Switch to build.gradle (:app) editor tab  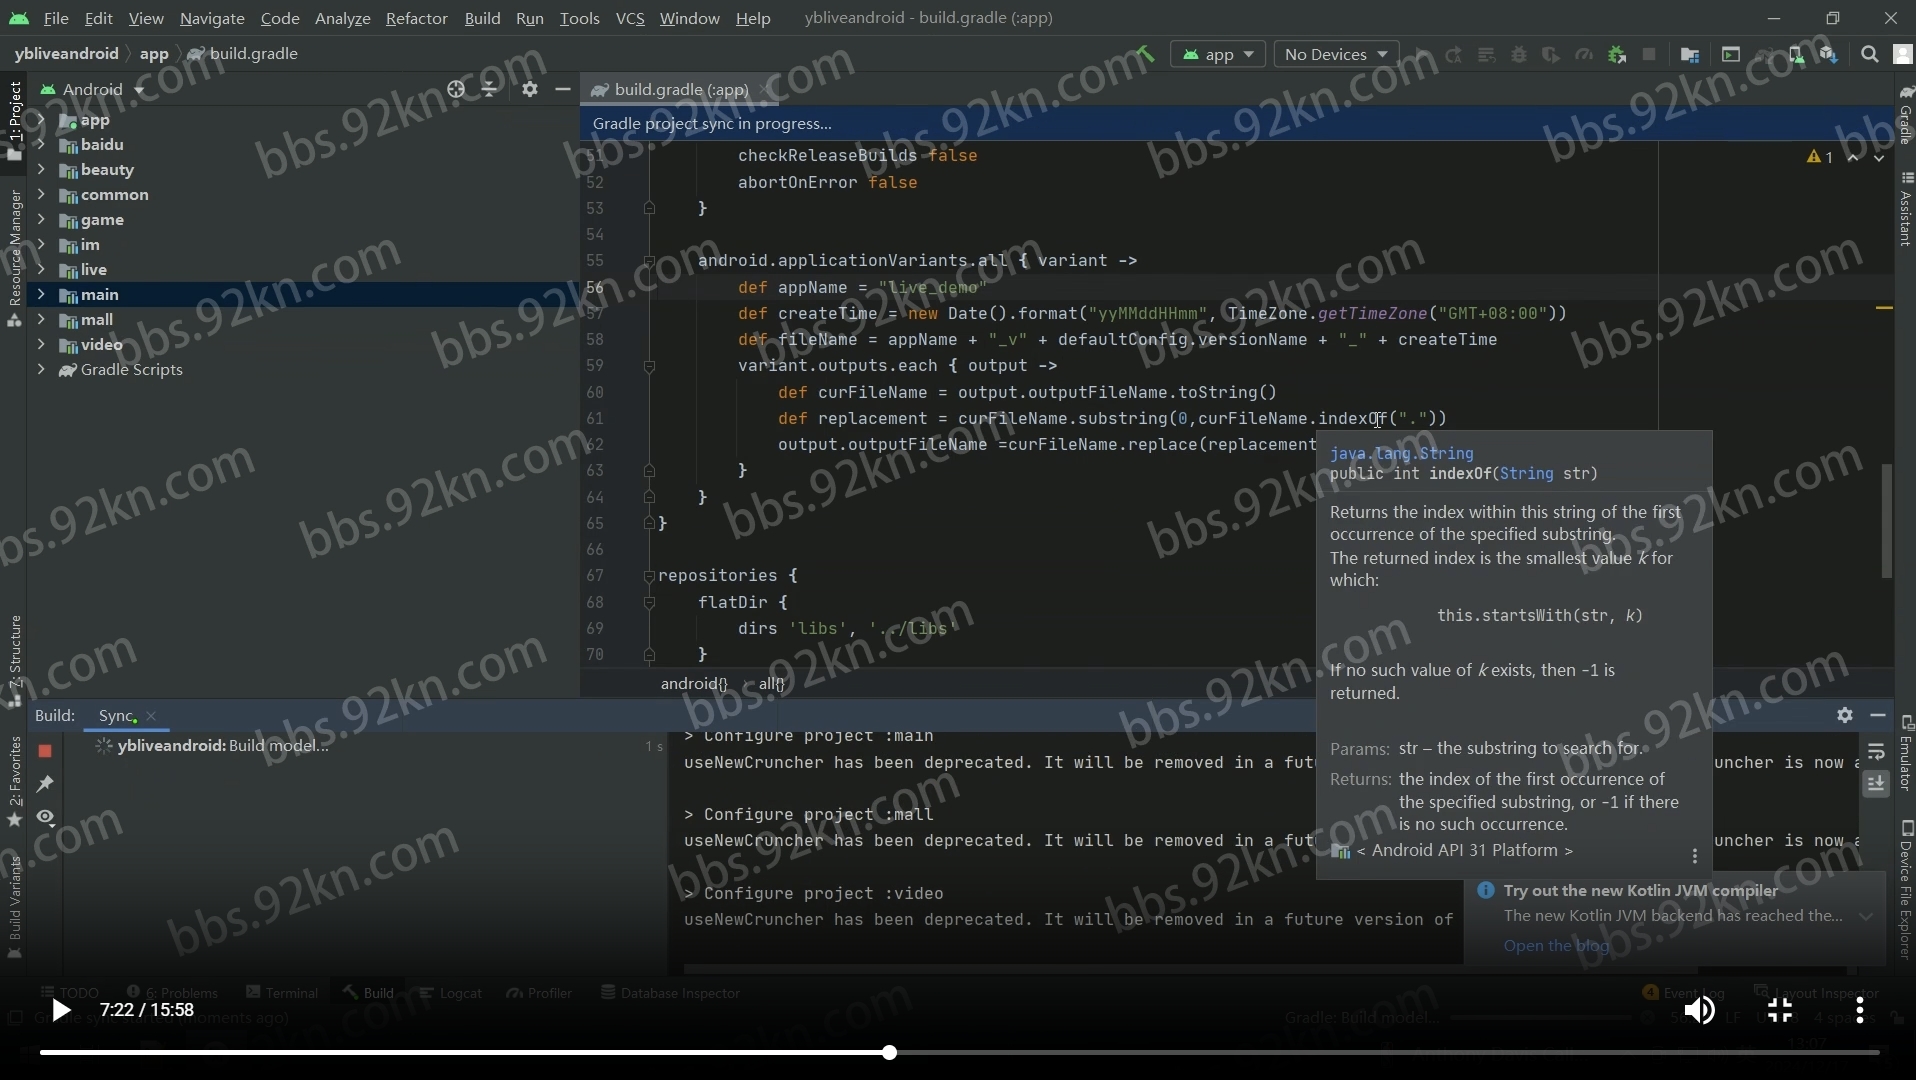tap(681, 89)
